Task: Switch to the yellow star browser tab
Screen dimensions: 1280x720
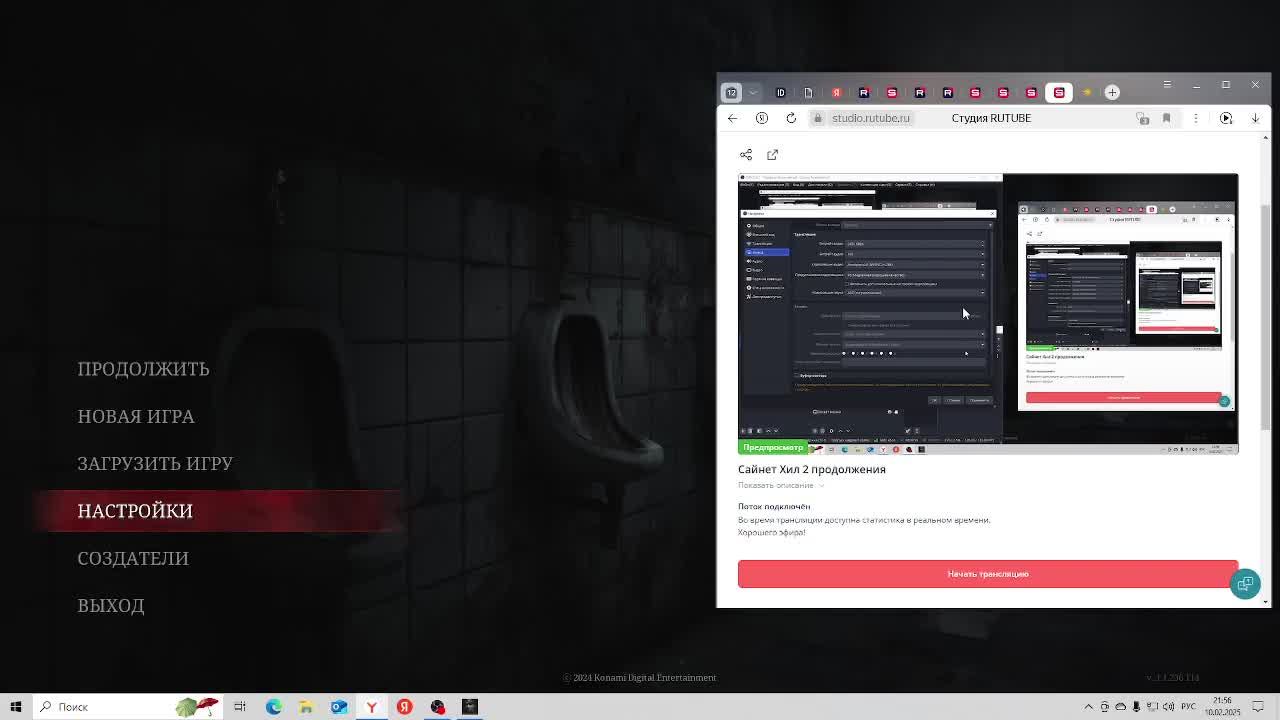Action: (x=1087, y=93)
